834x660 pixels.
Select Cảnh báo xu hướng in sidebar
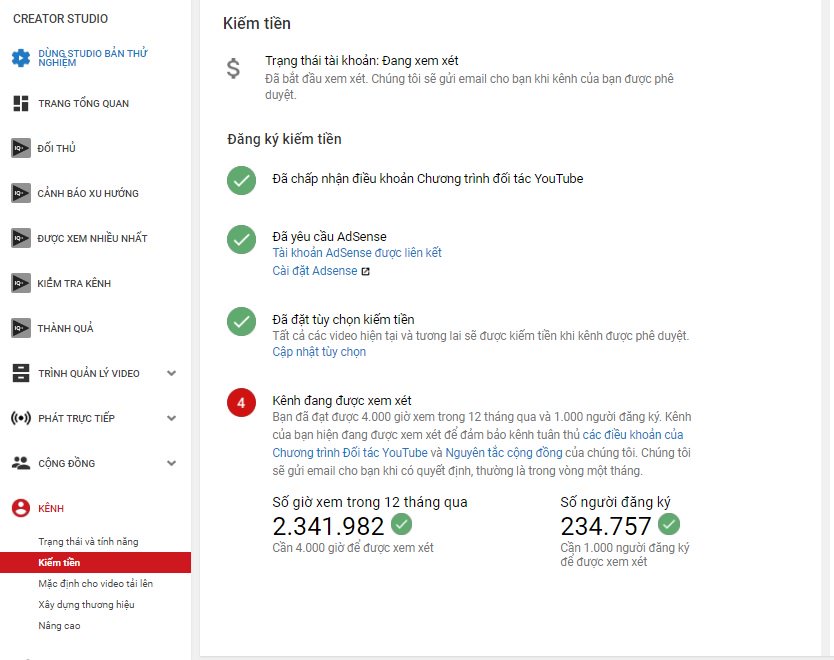(x=88, y=193)
